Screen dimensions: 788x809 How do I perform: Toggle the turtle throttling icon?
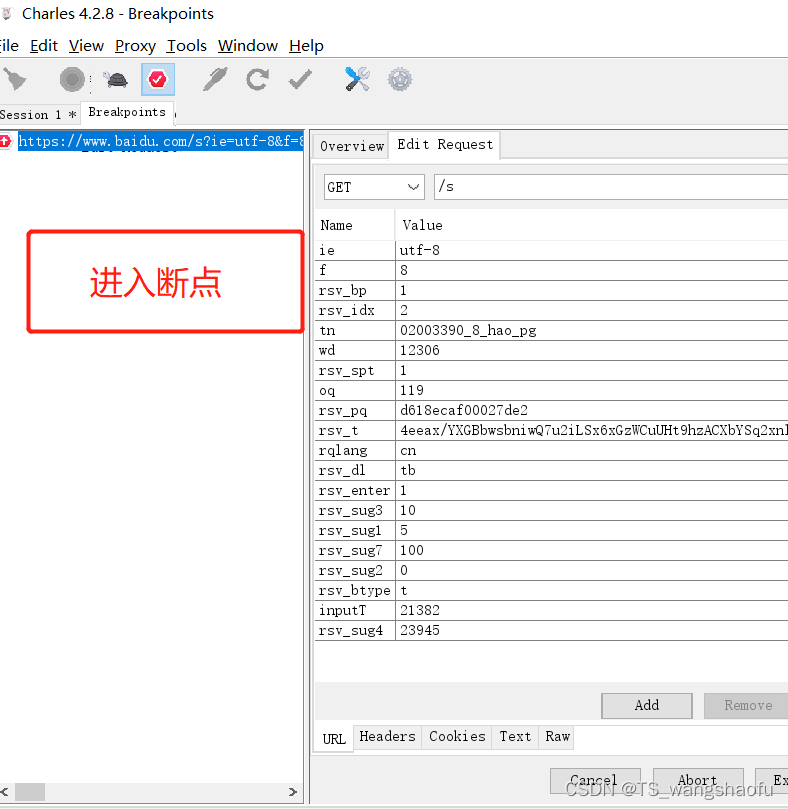tap(115, 80)
